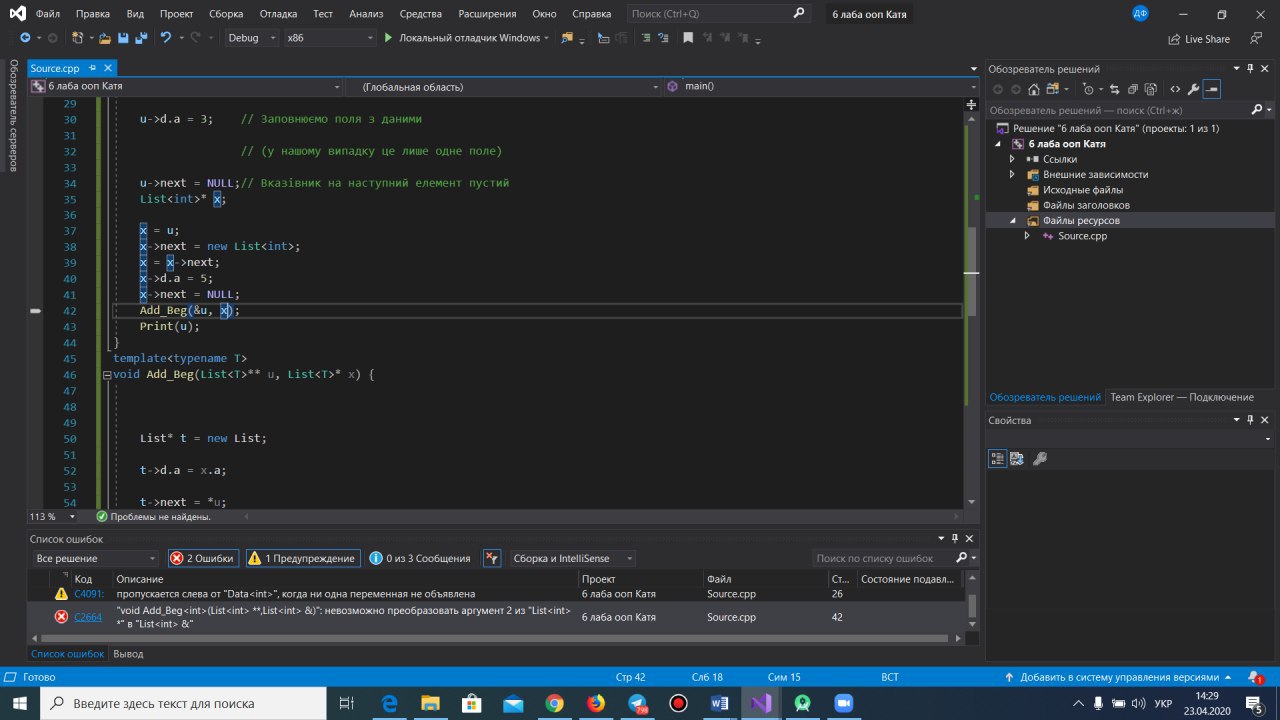Open error code C2664 link
The height and width of the screenshot is (720, 1280).
(x=88, y=617)
